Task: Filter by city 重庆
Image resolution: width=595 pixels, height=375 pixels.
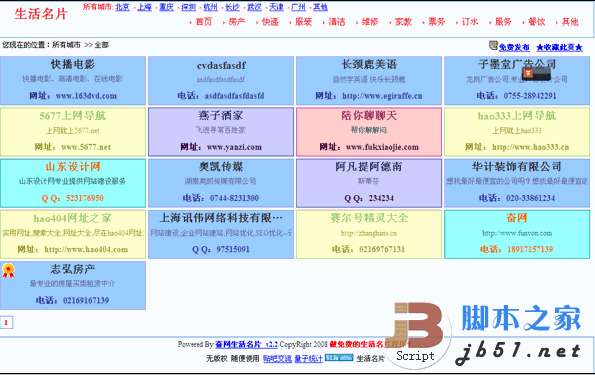Action: [167, 7]
